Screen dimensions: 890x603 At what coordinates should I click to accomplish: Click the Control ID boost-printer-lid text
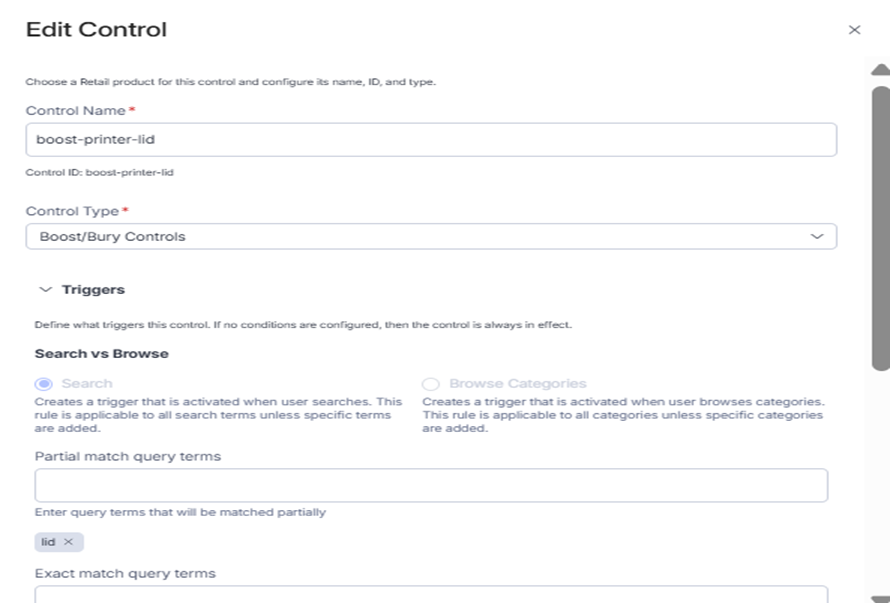point(100,173)
